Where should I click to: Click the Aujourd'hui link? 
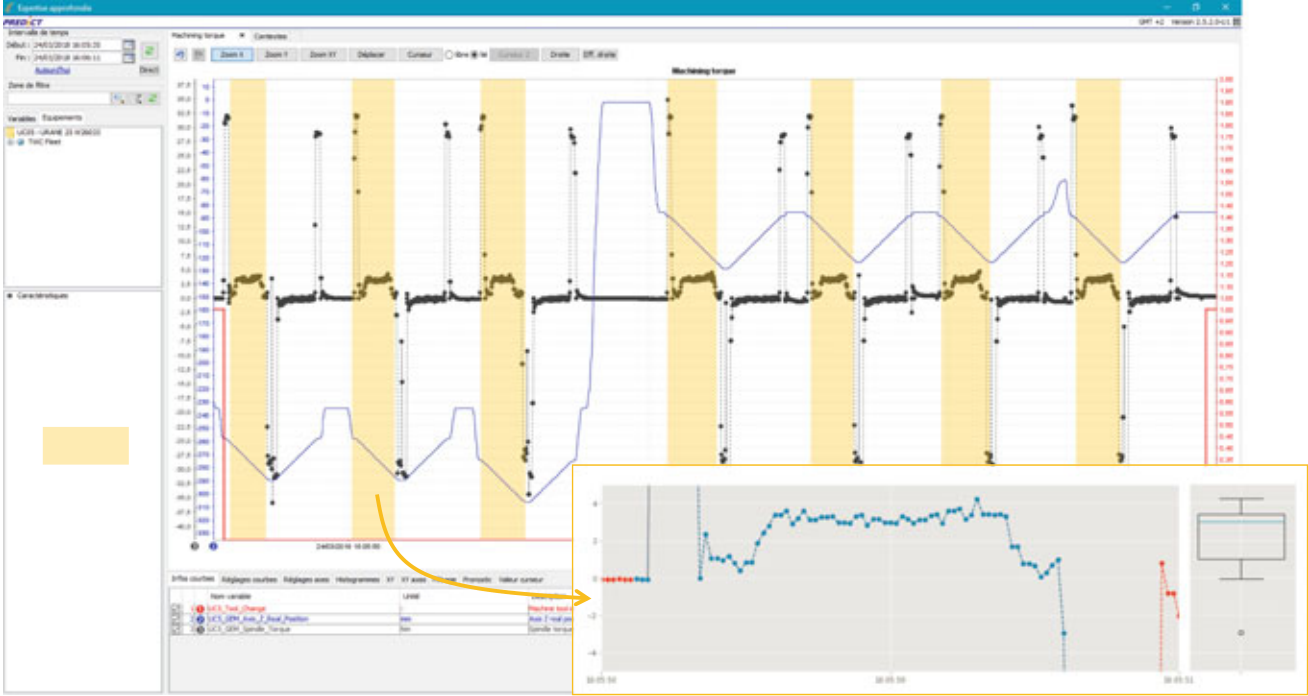coord(51,70)
